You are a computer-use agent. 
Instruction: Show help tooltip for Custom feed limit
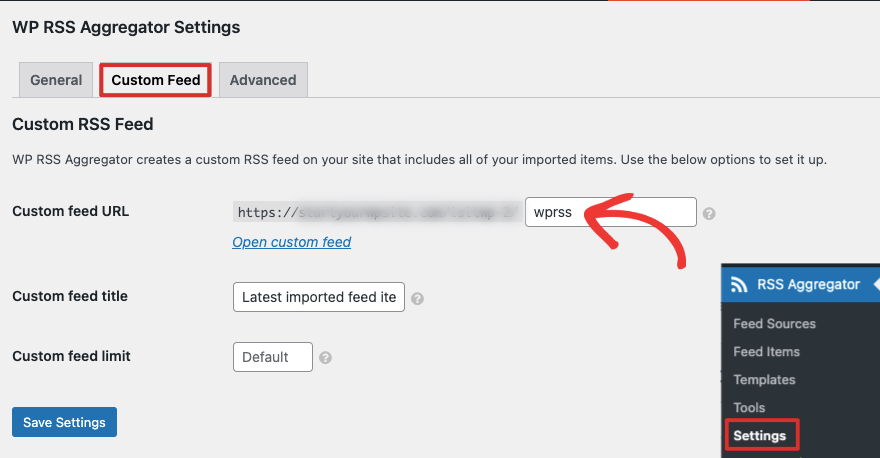325,358
